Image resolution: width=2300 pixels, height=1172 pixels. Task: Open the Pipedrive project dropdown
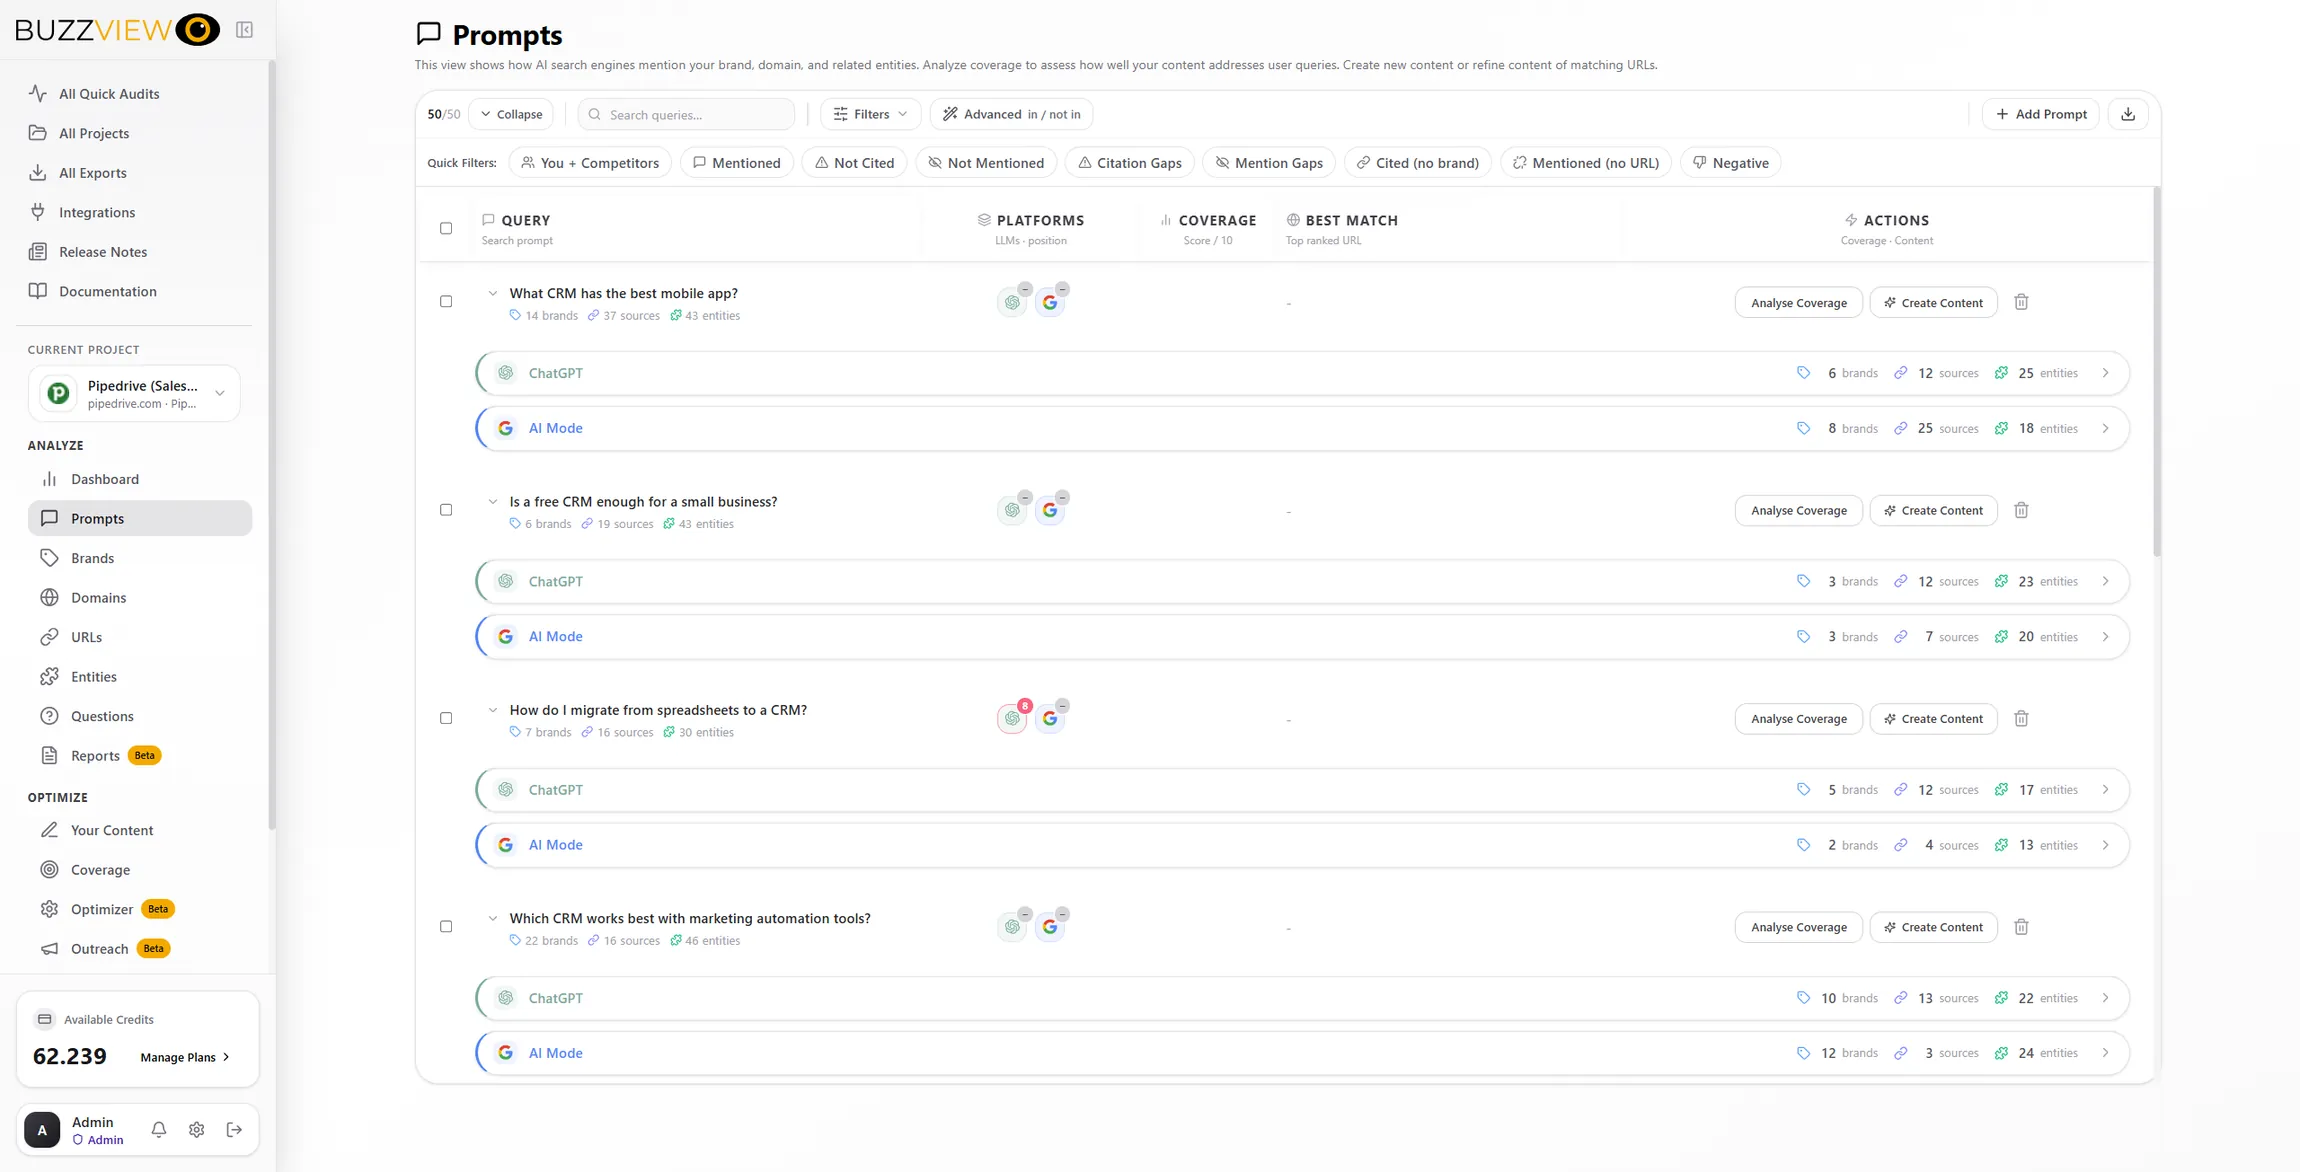tap(134, 394)
